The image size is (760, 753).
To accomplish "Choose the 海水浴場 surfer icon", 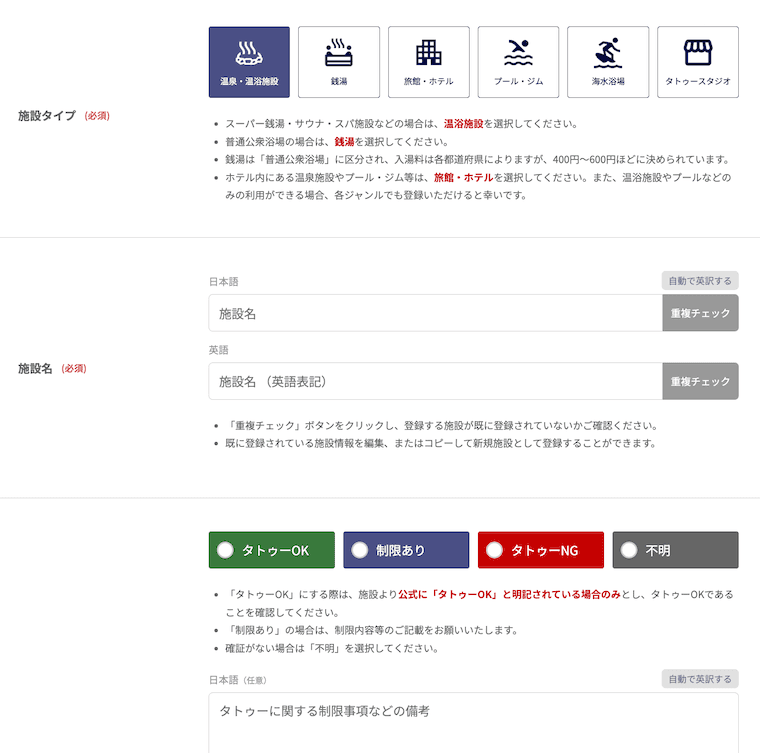I will click(607, 53).
